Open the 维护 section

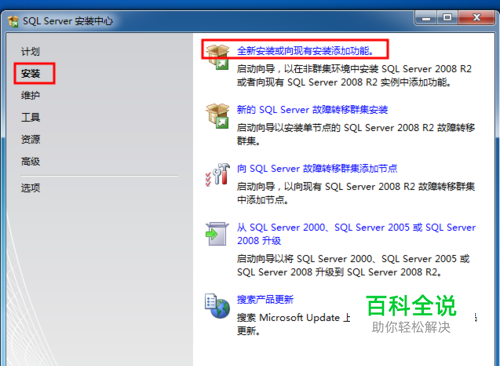[x=30, y=96]
